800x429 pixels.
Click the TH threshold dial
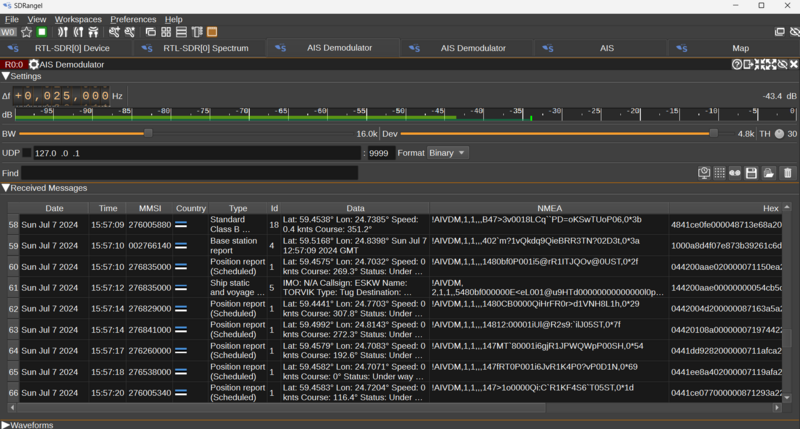click(779, 134)
